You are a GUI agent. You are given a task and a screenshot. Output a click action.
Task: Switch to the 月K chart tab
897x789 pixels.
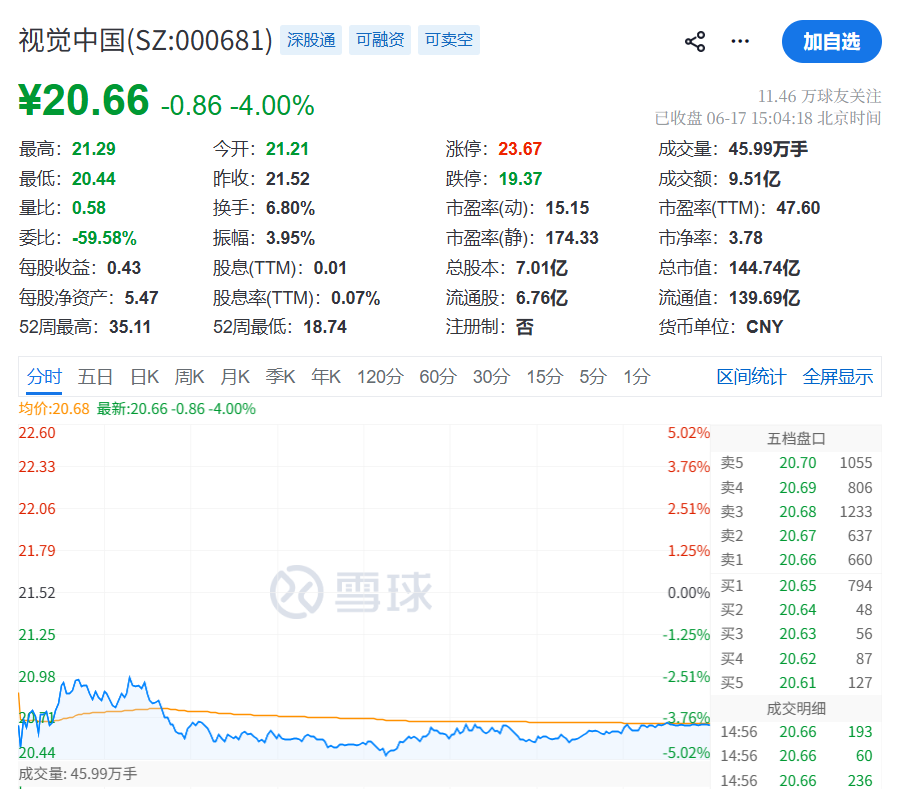[235, 377]
